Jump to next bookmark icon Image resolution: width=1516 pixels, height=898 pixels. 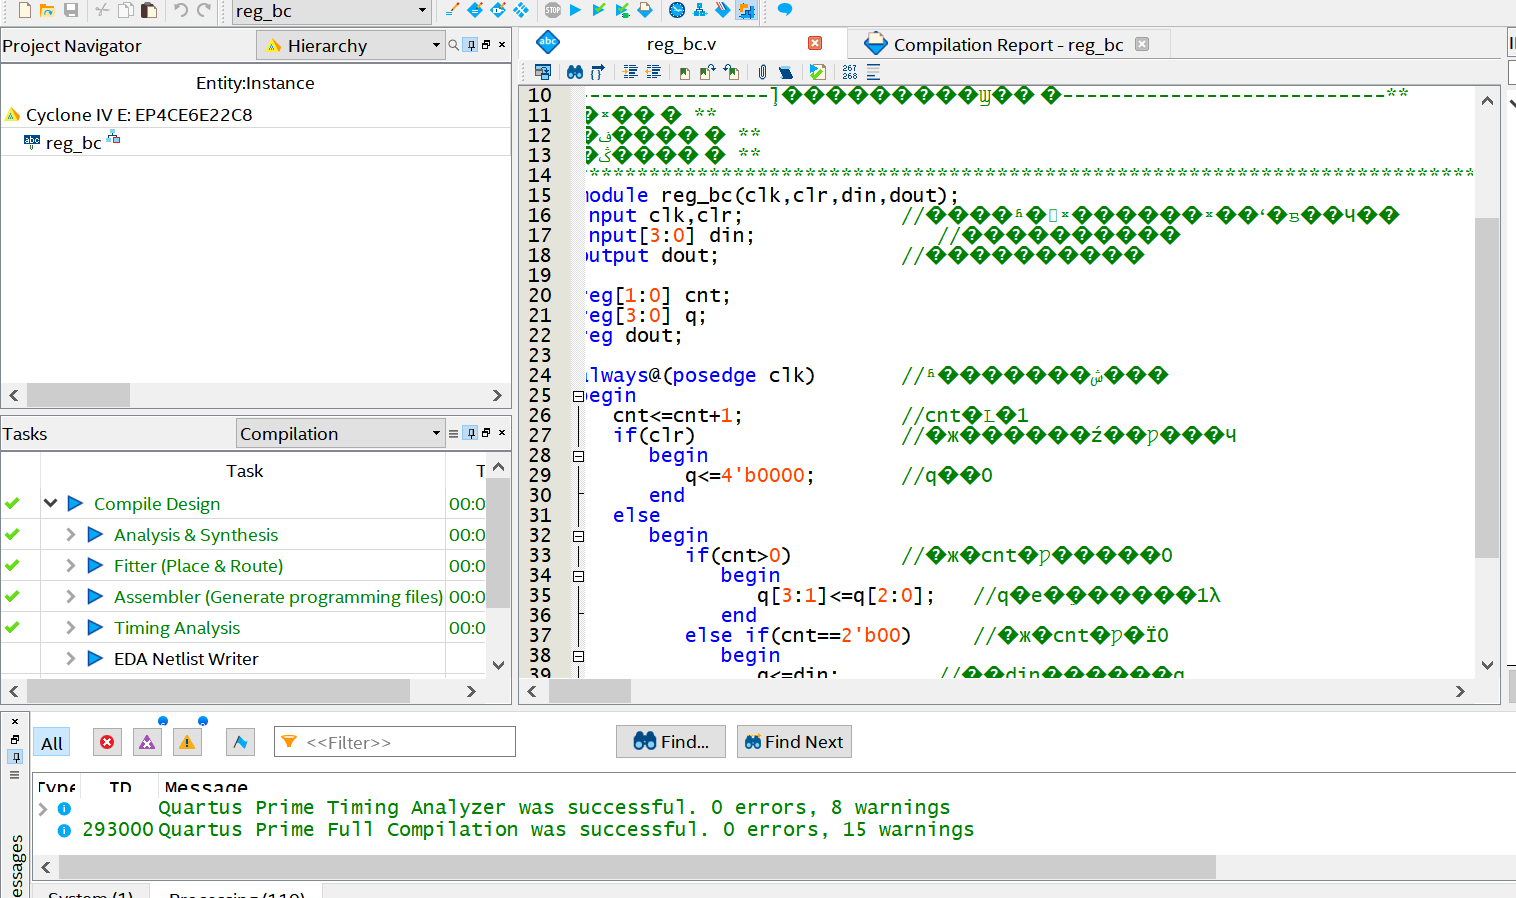(x=708, y=72)
